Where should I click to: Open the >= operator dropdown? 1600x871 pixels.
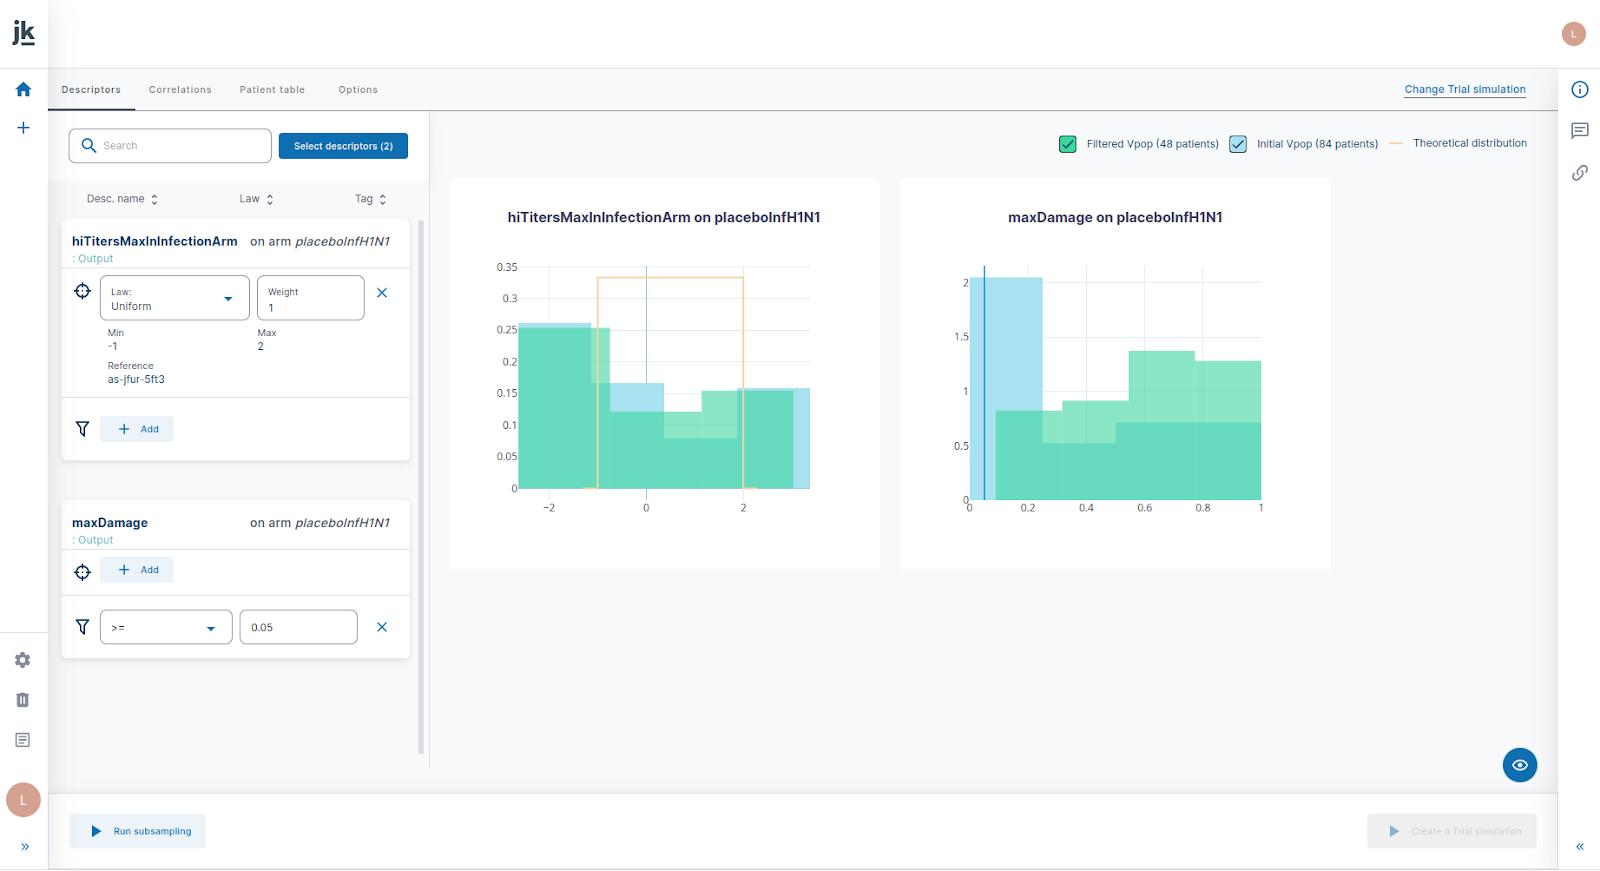(x=166, y=627)
